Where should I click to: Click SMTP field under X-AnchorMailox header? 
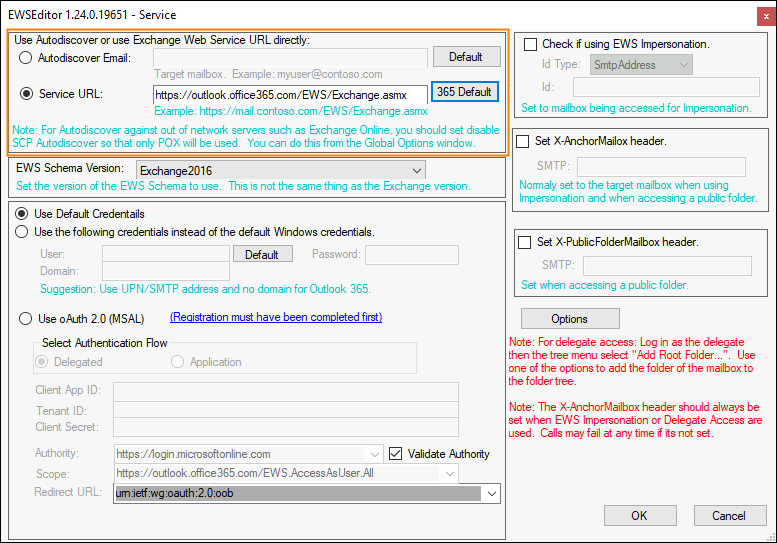point(662,167)
